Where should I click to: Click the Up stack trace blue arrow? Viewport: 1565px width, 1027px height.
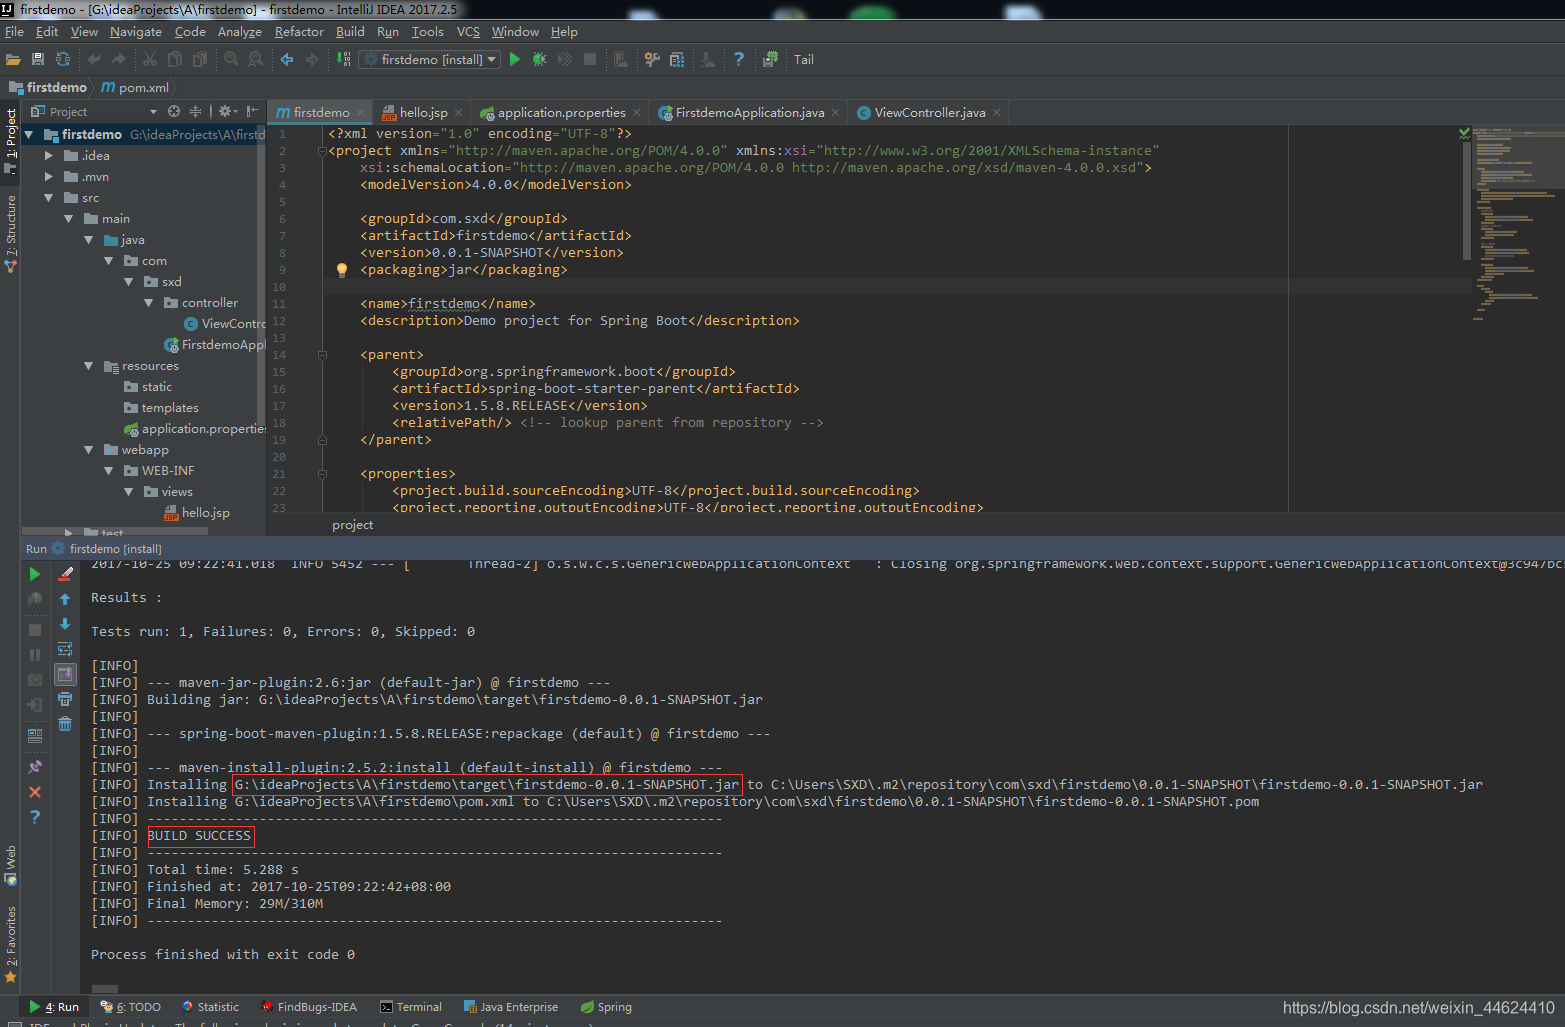(65, 599)
